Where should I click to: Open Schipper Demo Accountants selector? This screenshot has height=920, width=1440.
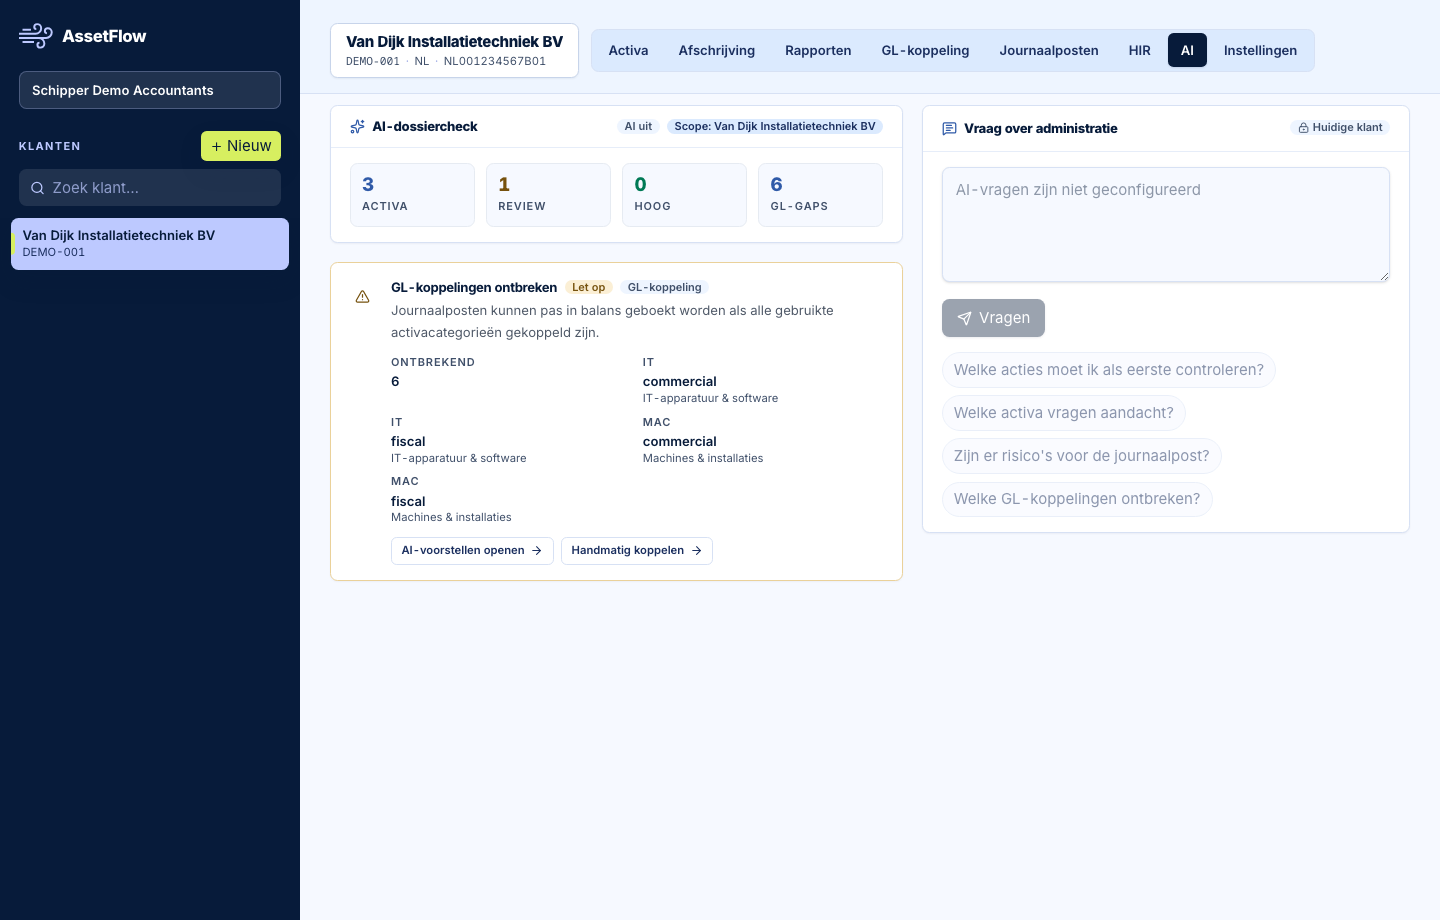tap(150, 90)
